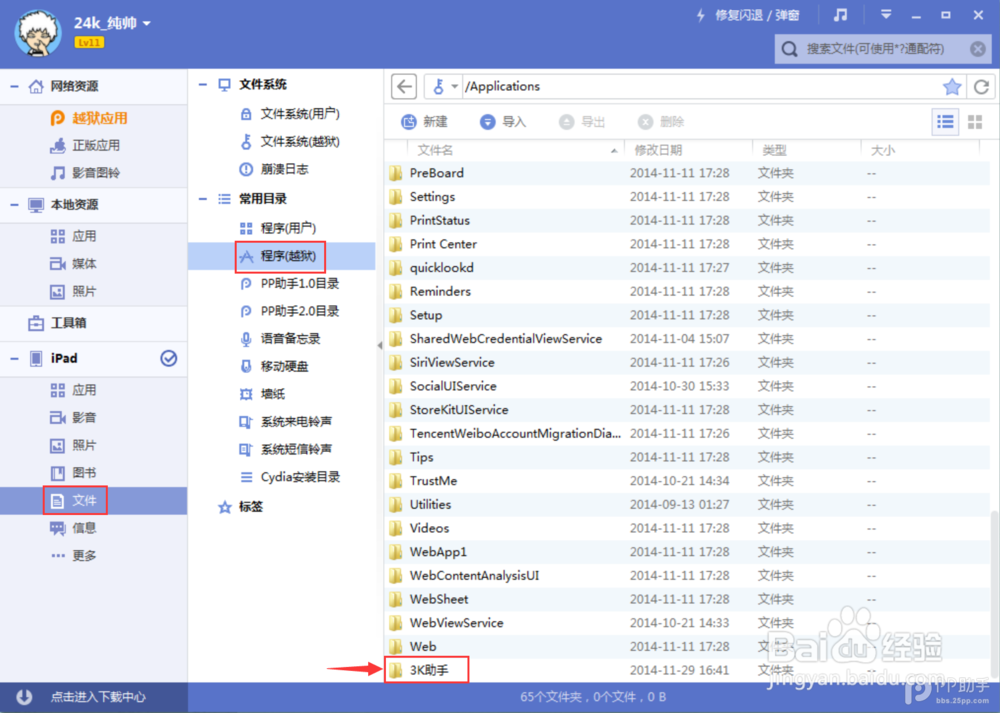Open 文件系统(越狱) jailbreak file system
The image size is (1000, 713).
tap(290, 142)
